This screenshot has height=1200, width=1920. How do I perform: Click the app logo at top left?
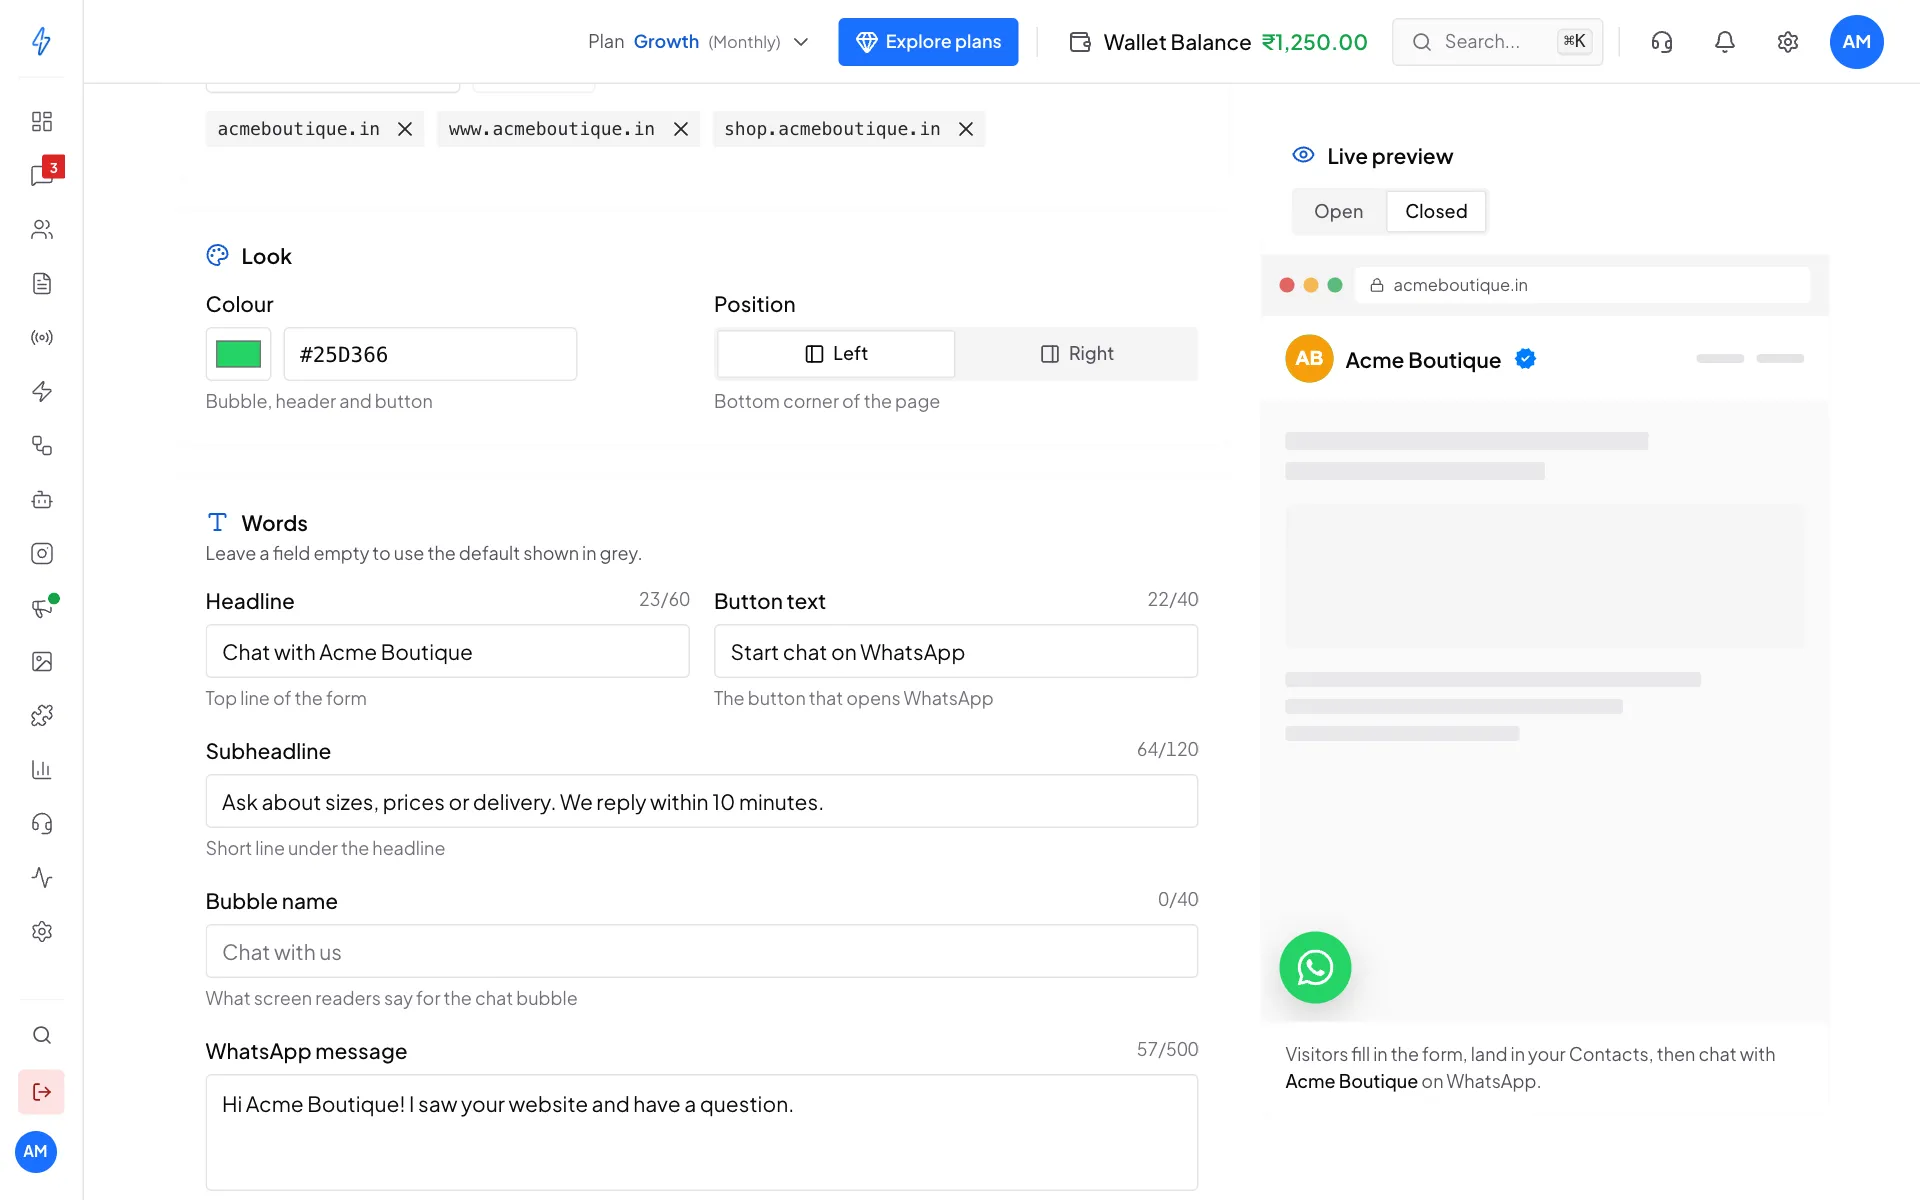tap(41, 41)
